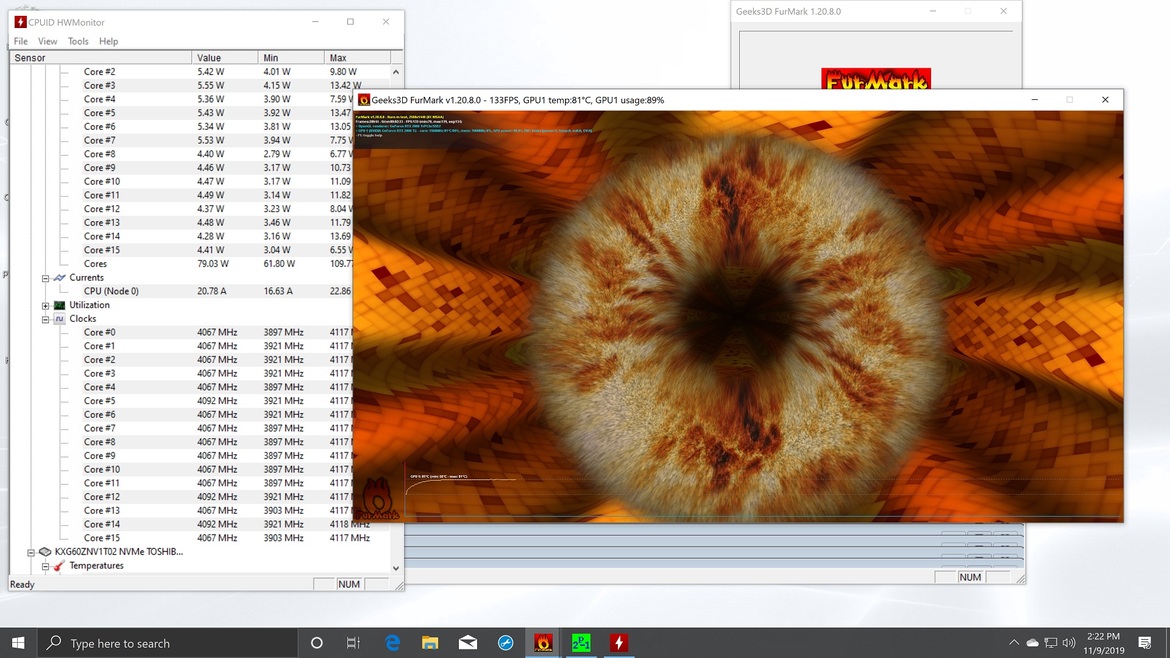Click the Clocks category icon

coord(60,319)
